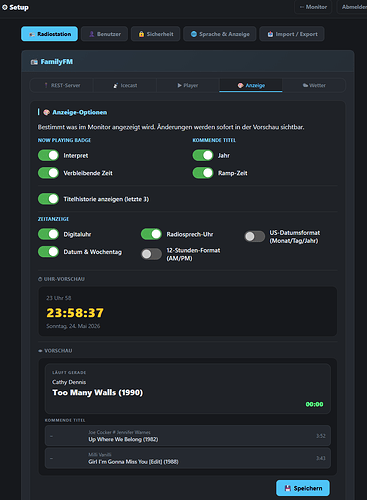
Task: Disable the Radiosprech-Uhr switch
Action: tap(151, 234)
